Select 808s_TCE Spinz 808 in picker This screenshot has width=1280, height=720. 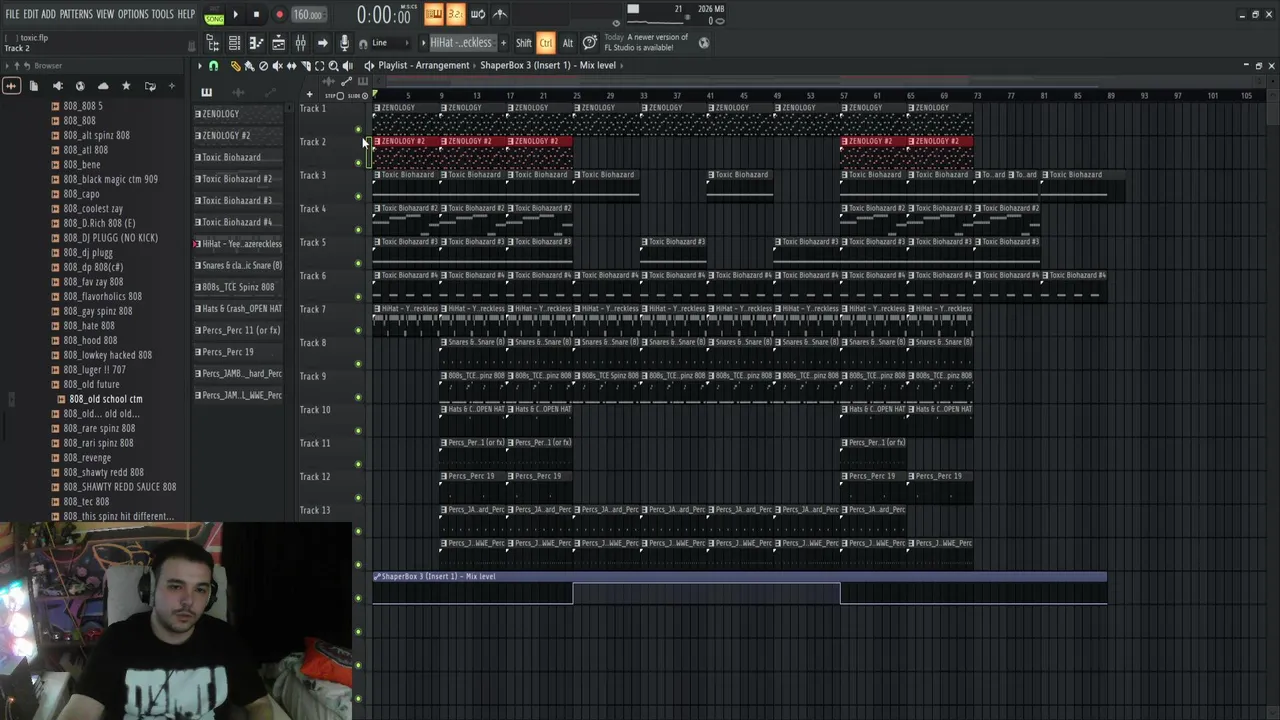point(238,287)
